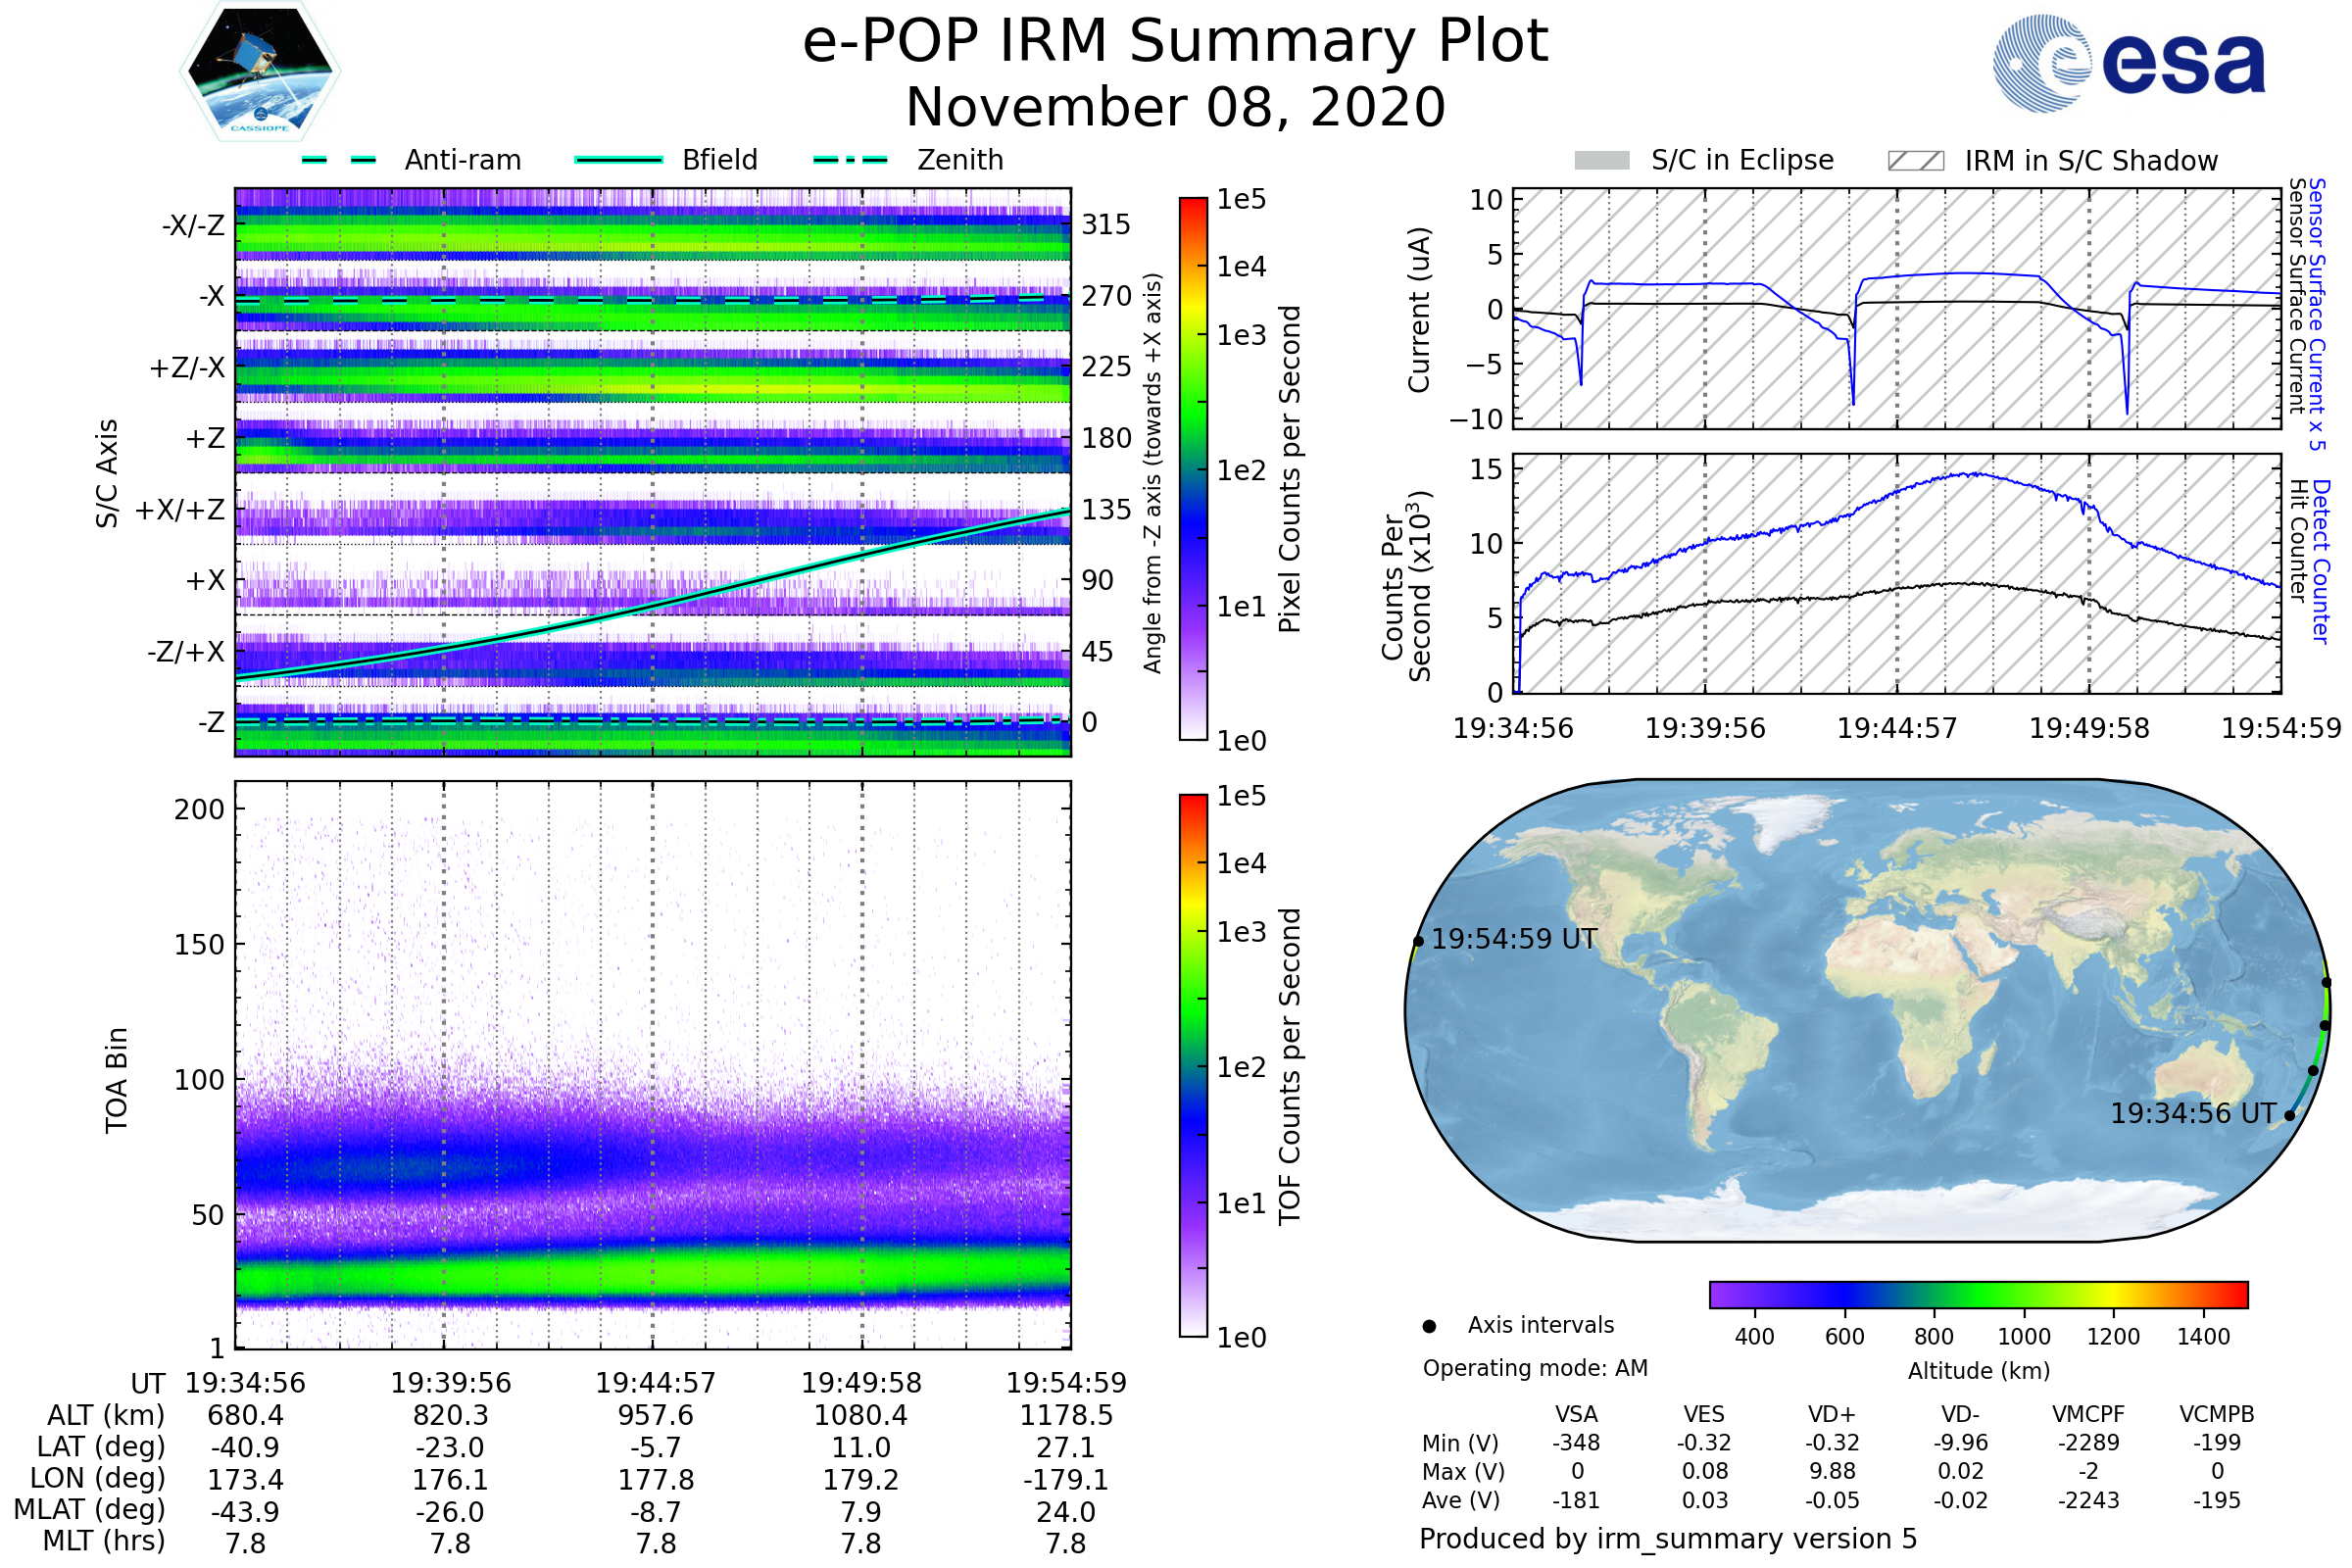The image size is (2352, 1568).
Task: Click the Pixel Counts per Second colorbar
Action: click(1193, 468)
